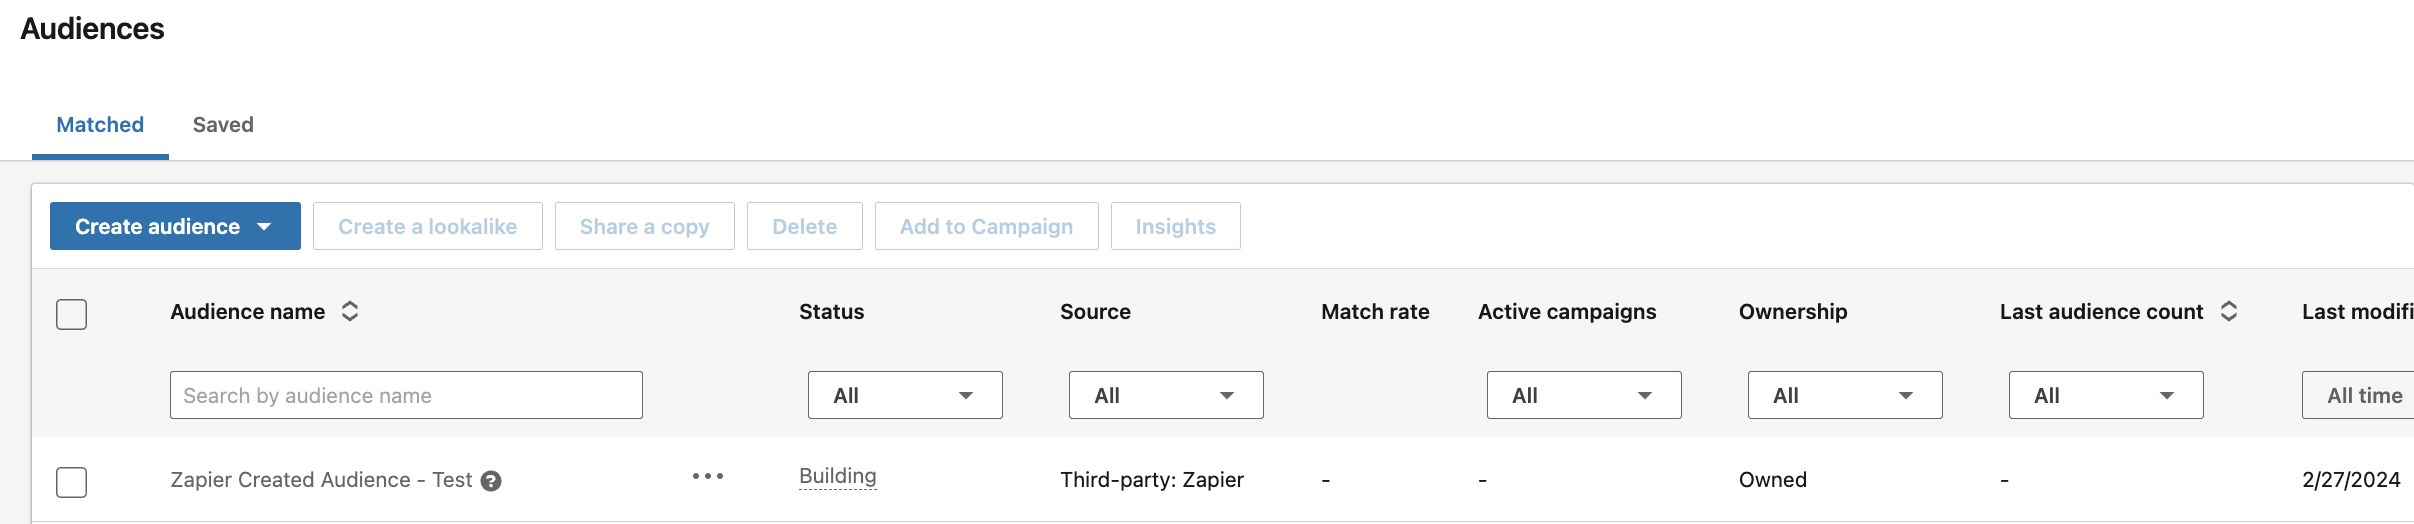This screenshot has width=2414, height=524.
Task: Focus the Search by audience name field
Action: (406, 395)
